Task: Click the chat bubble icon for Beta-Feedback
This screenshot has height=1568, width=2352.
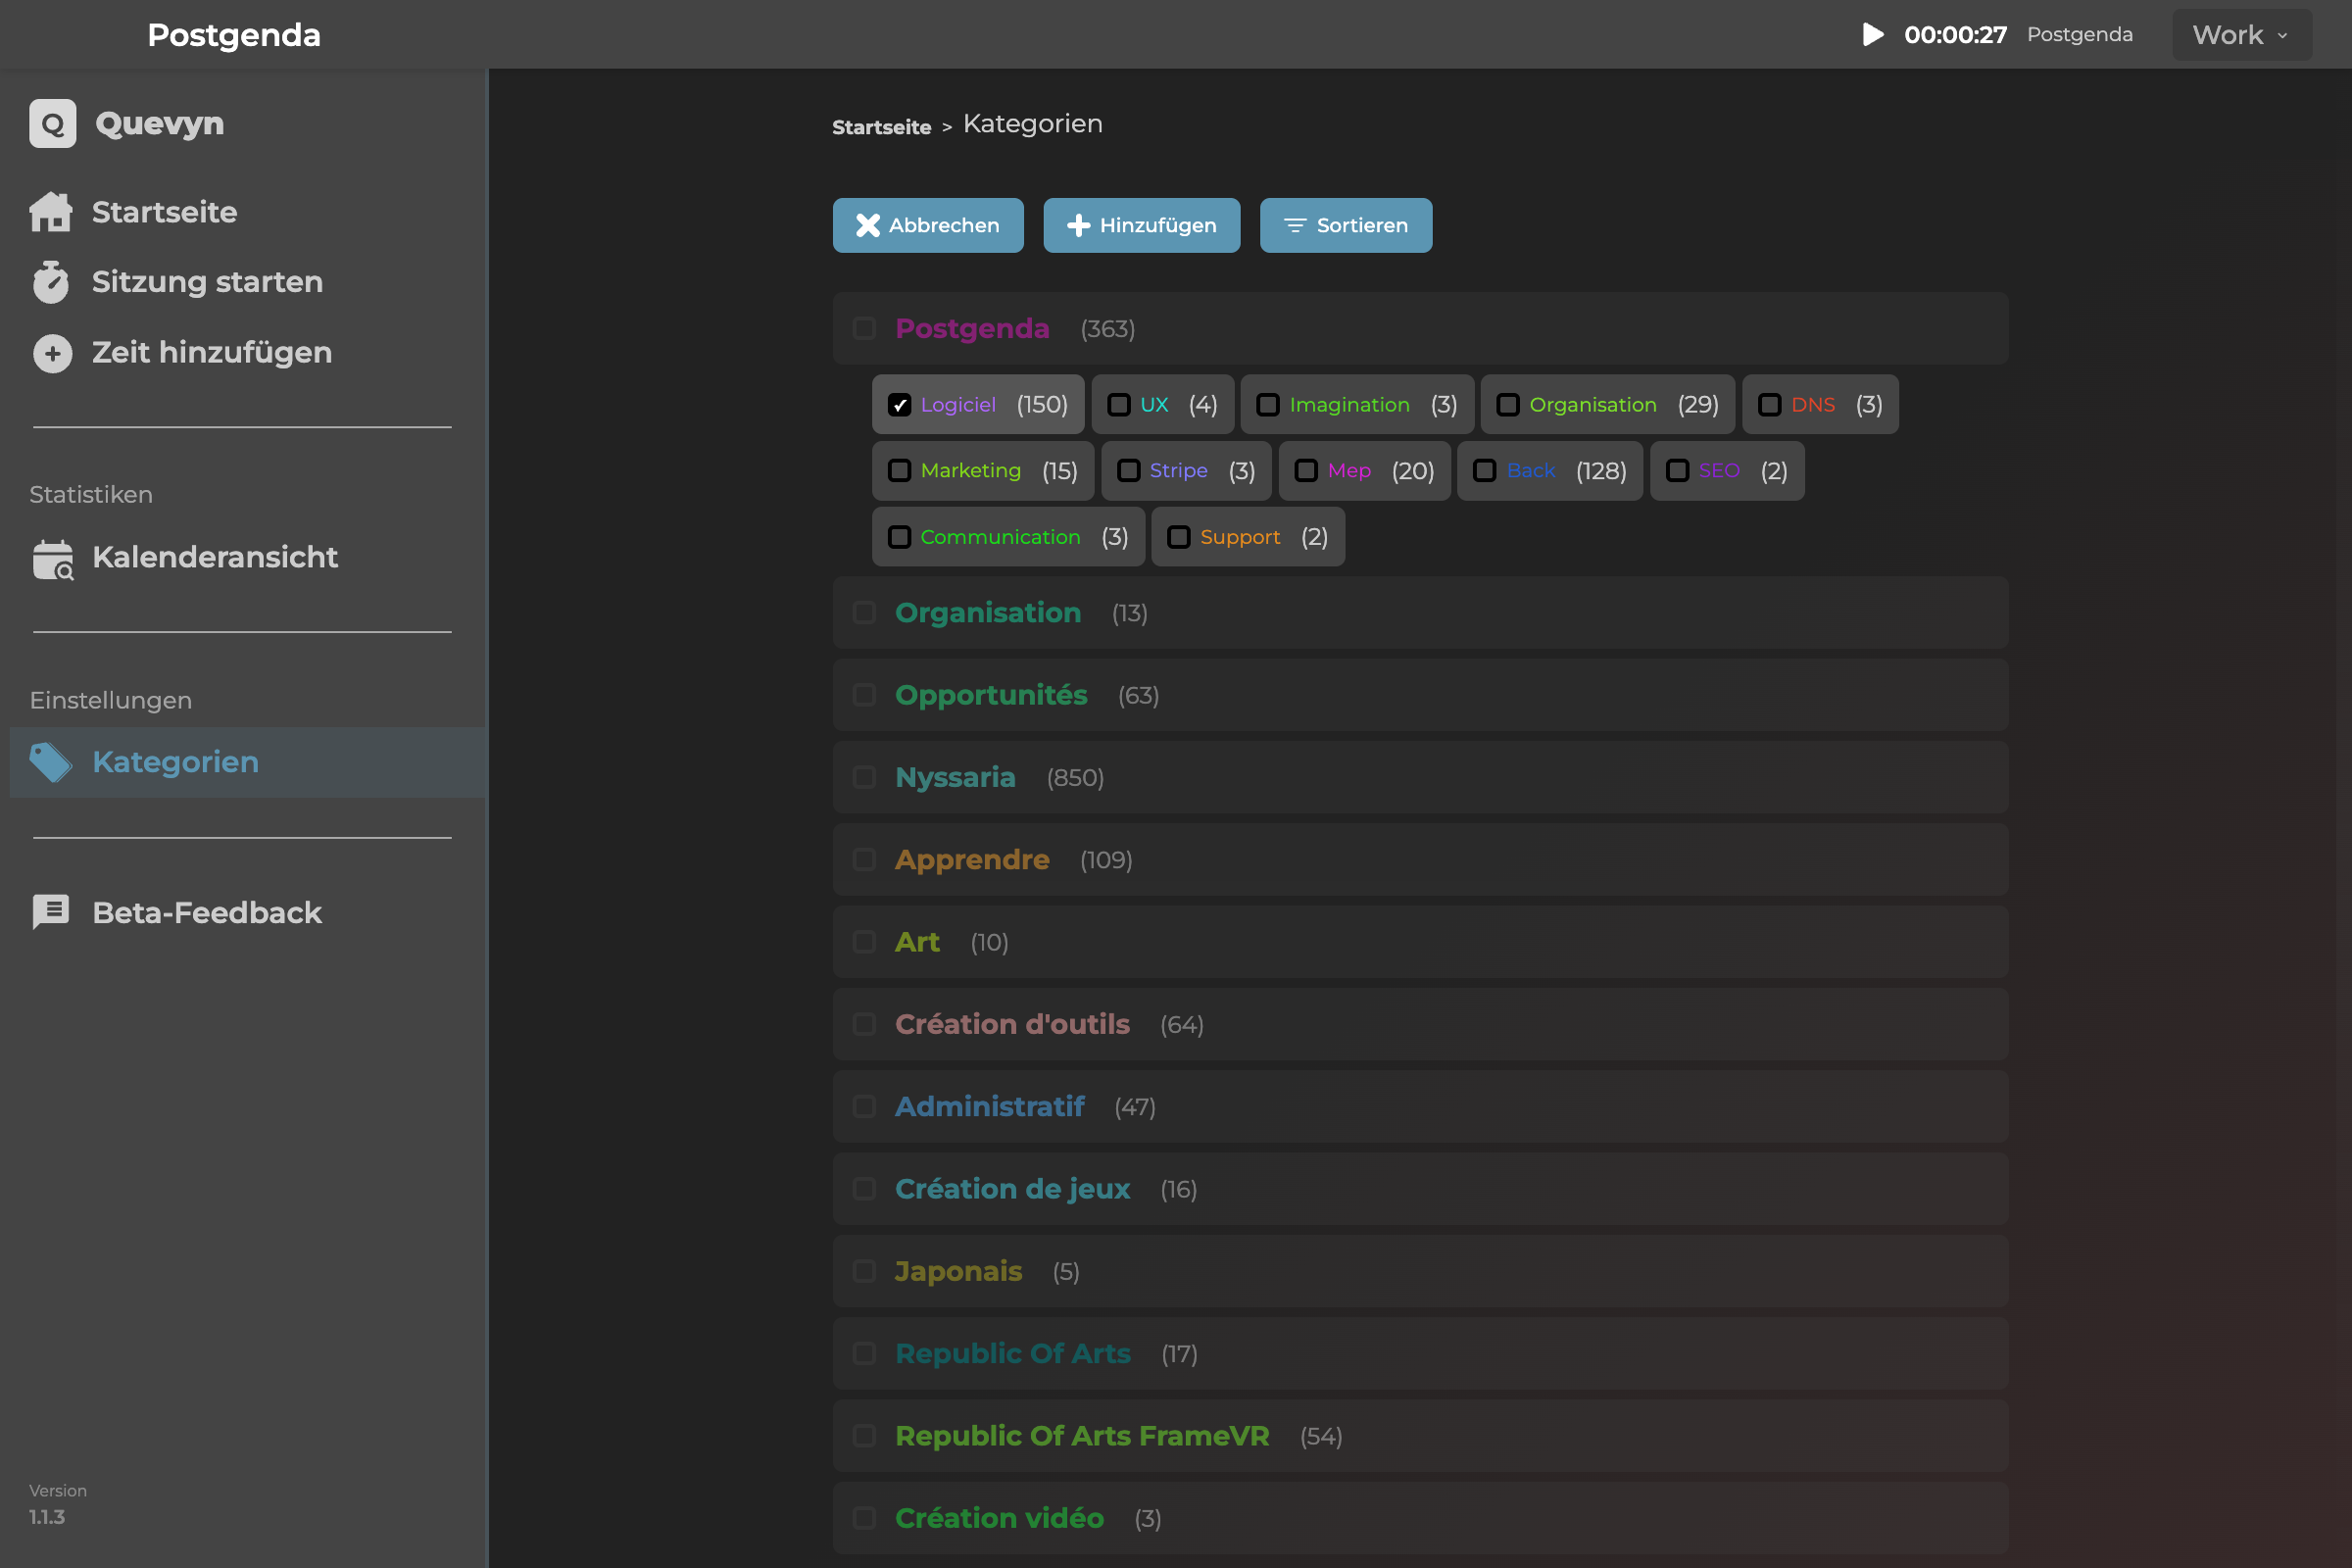Action: coord(50,912)
